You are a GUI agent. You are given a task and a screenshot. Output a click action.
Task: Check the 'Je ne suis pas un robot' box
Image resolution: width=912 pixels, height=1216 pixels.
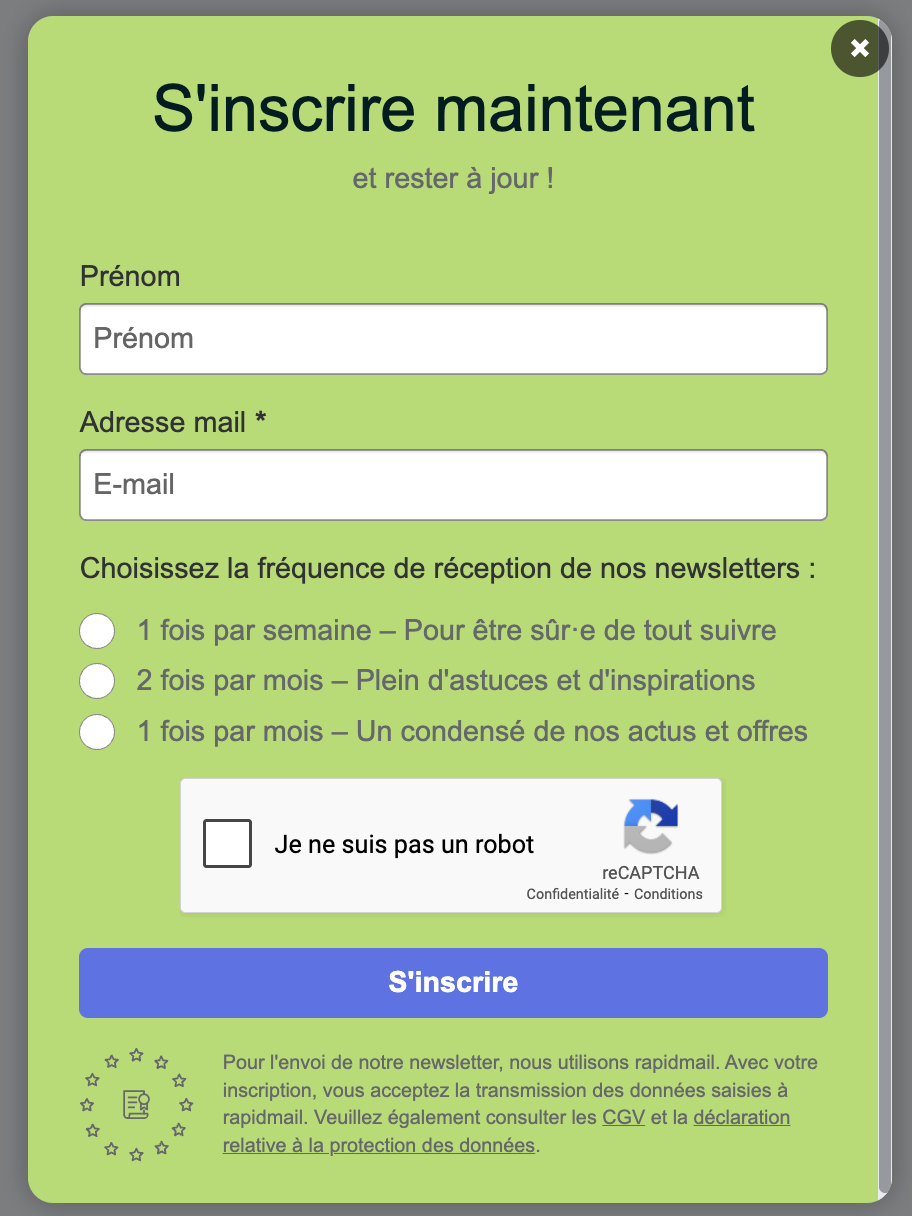(x=228, y=844)
